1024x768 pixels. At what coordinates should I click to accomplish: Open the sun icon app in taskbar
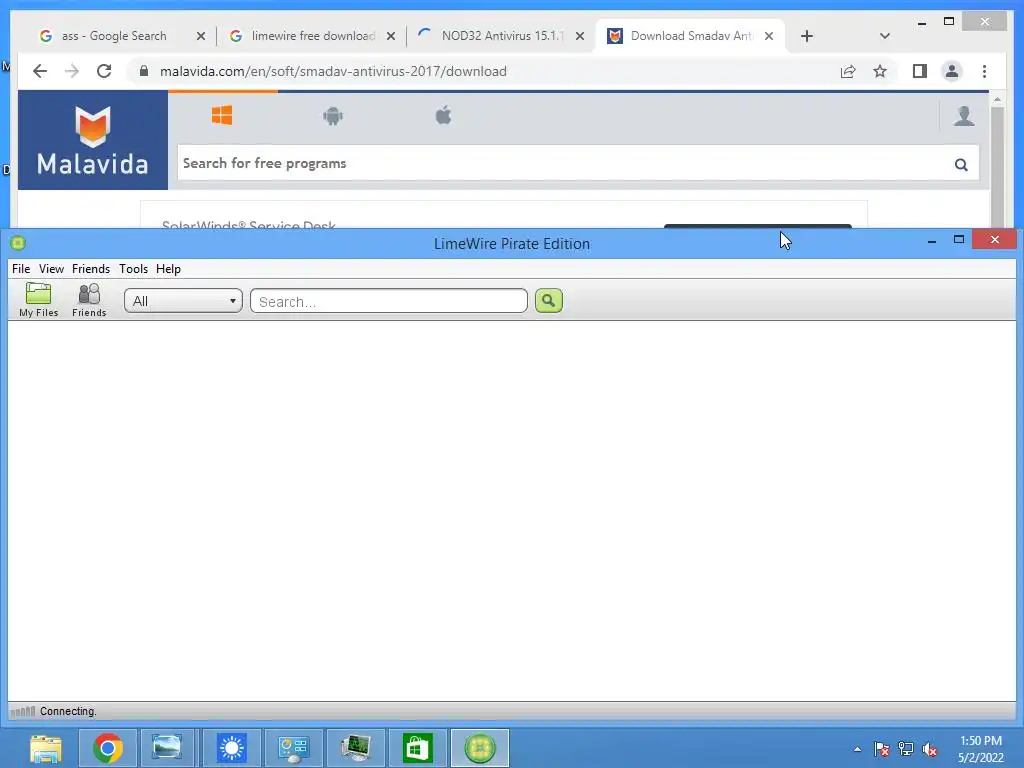coord(232,748)
